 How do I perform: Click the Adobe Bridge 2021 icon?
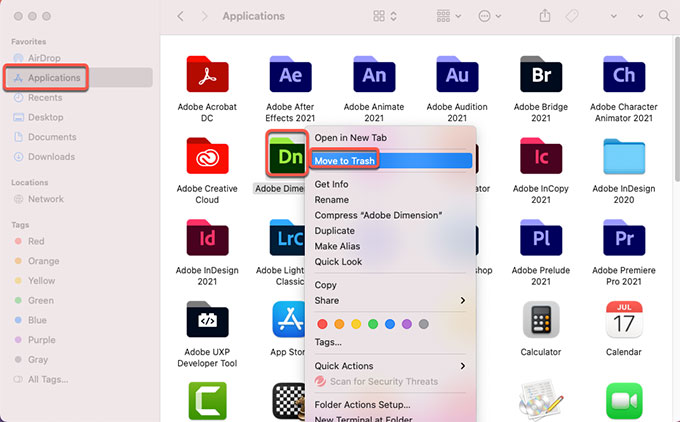[x=540, y=74]
